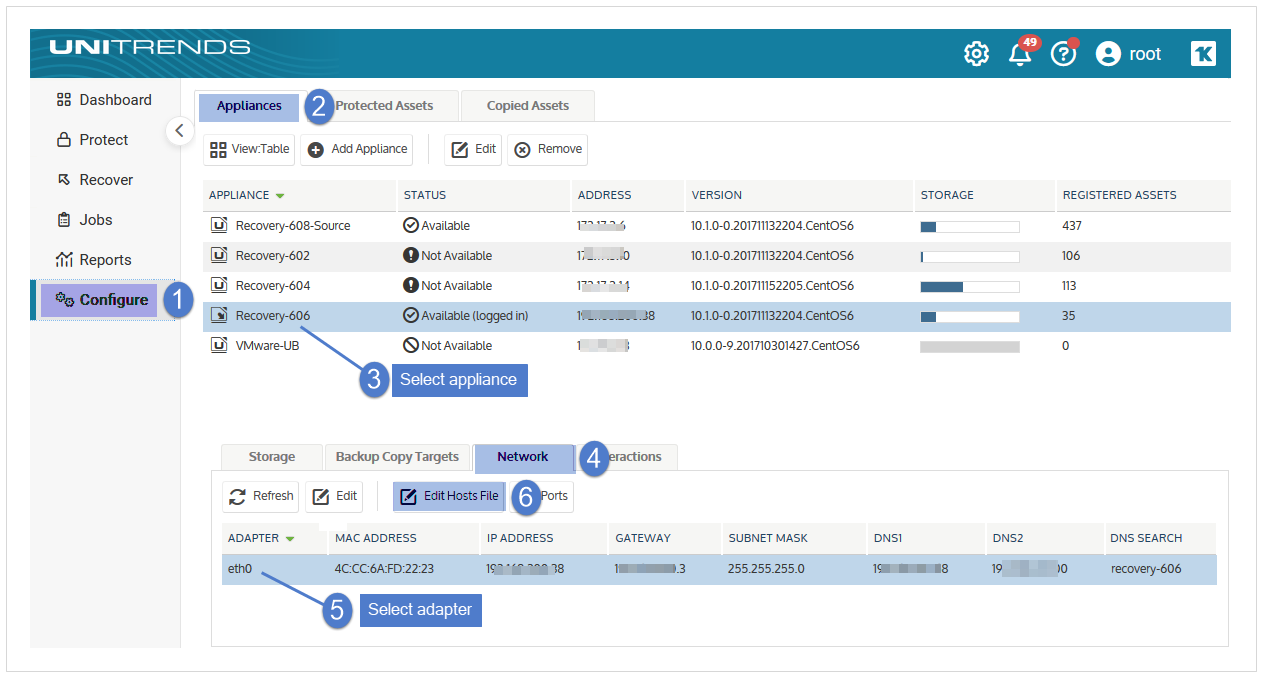Select the Recovery-608-Source appliance row

(x=717, y=226)
